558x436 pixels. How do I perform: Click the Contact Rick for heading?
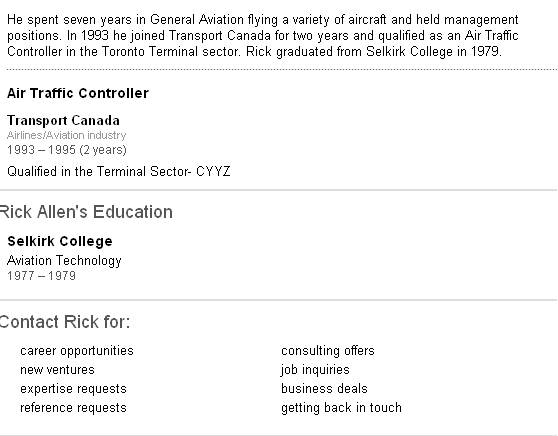tap(65, 322)
